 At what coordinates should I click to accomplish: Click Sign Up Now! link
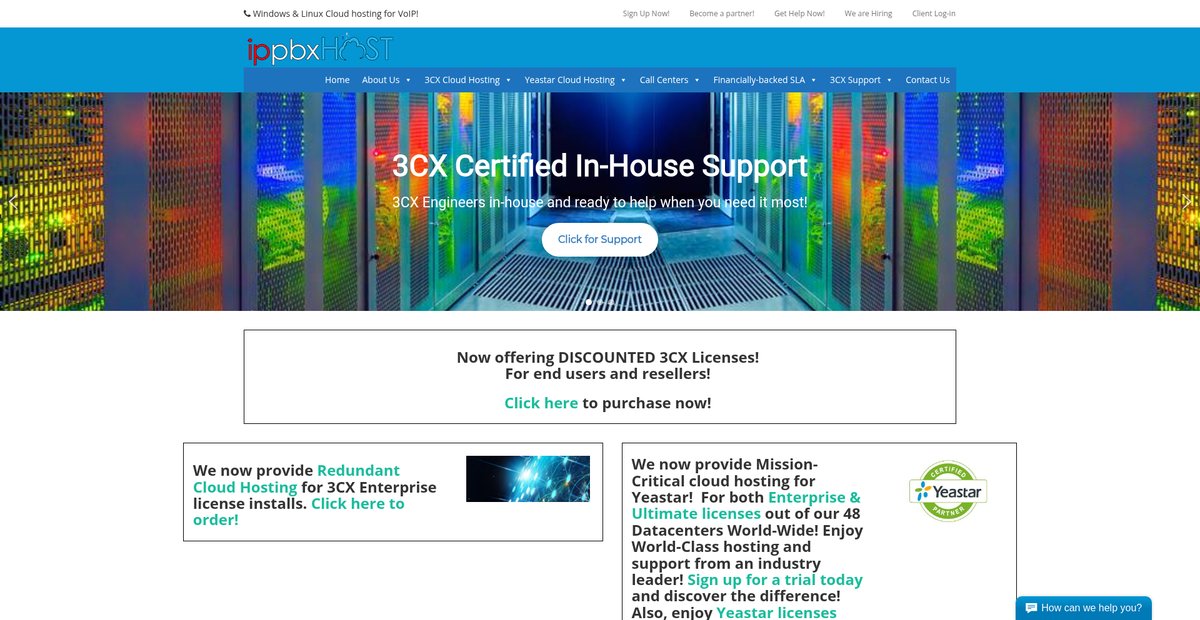[x=646, y=14]
